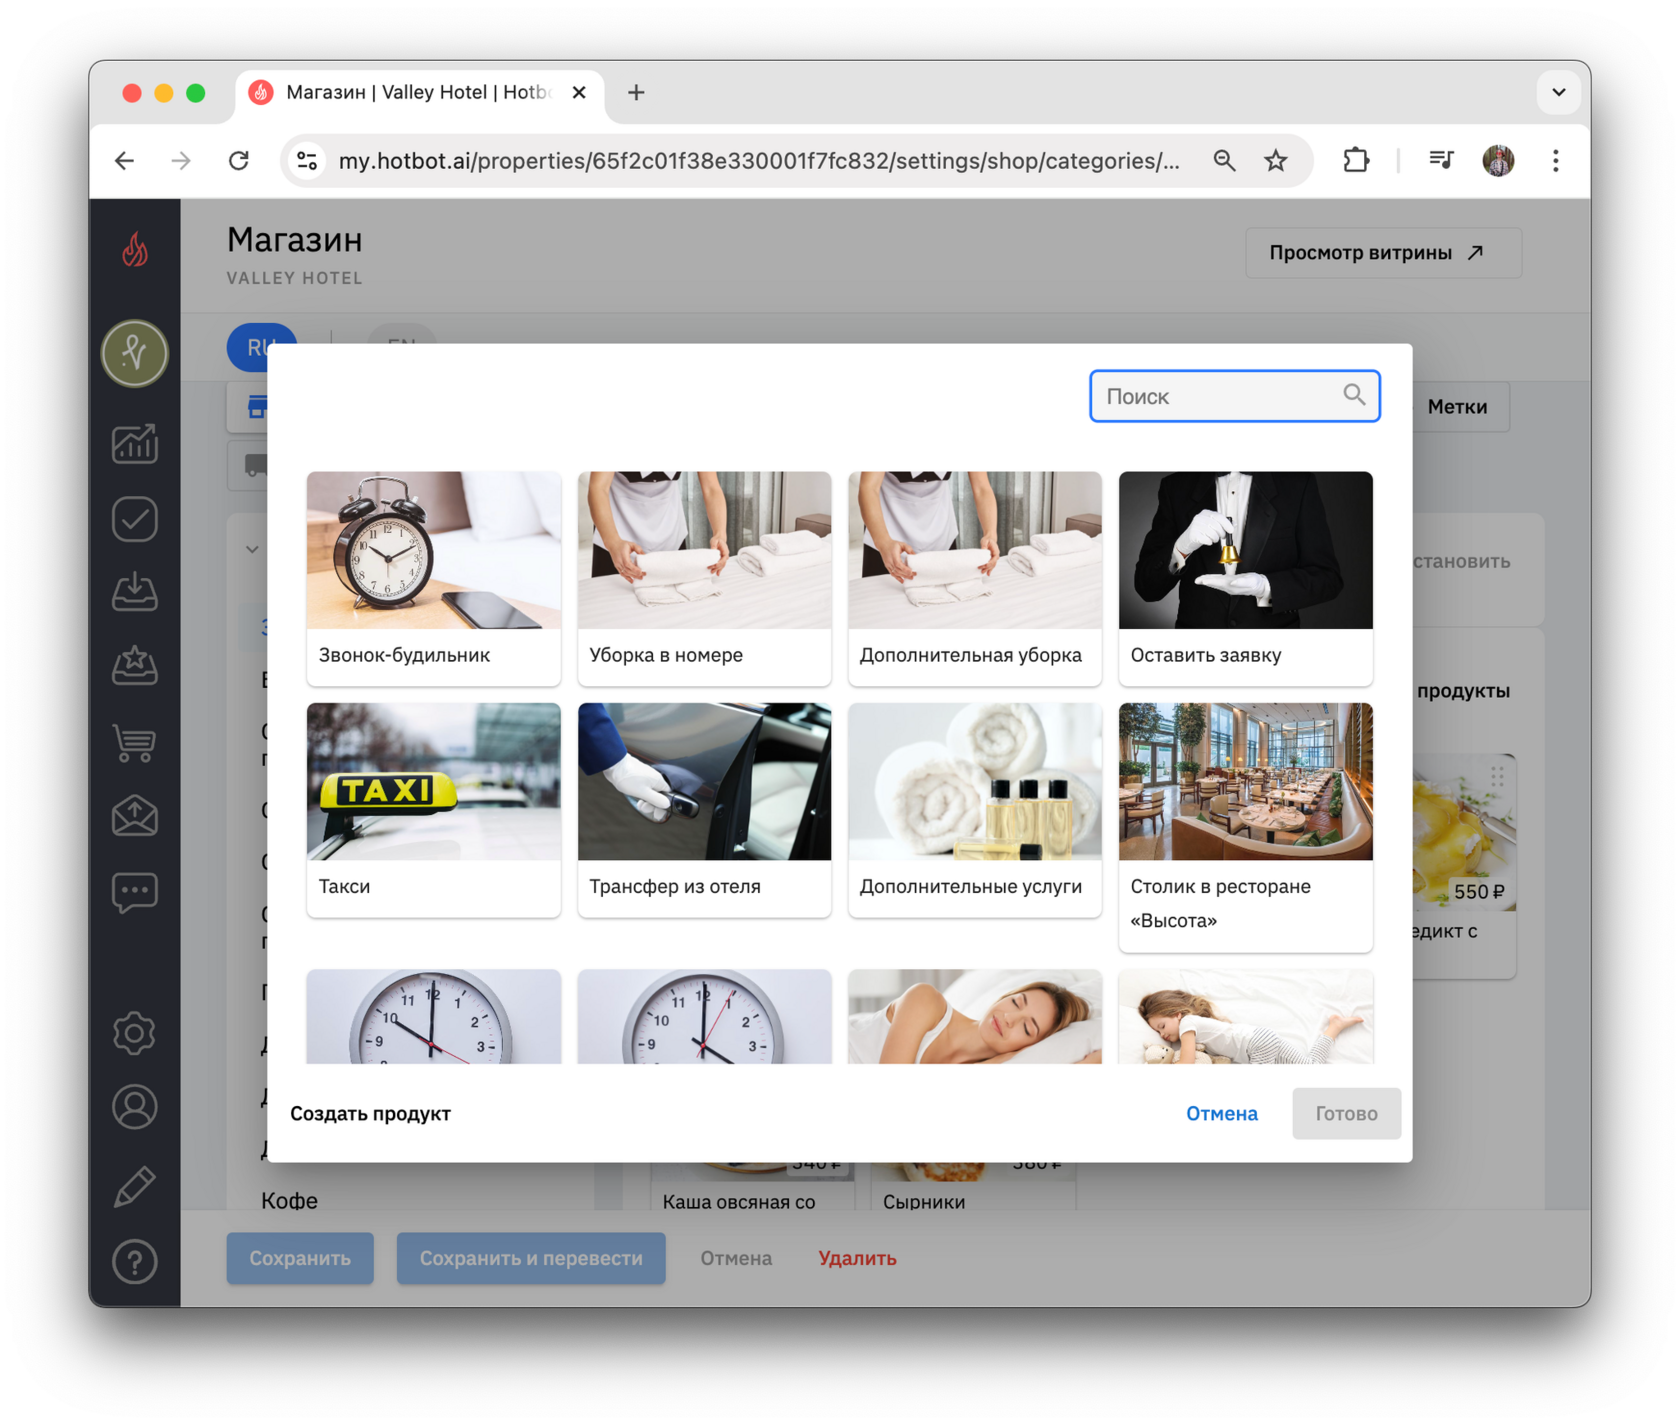The image size is (1680, 1425).
Task: Open the pencil edit sidebar icon
Action: (x=135, y=1186)
